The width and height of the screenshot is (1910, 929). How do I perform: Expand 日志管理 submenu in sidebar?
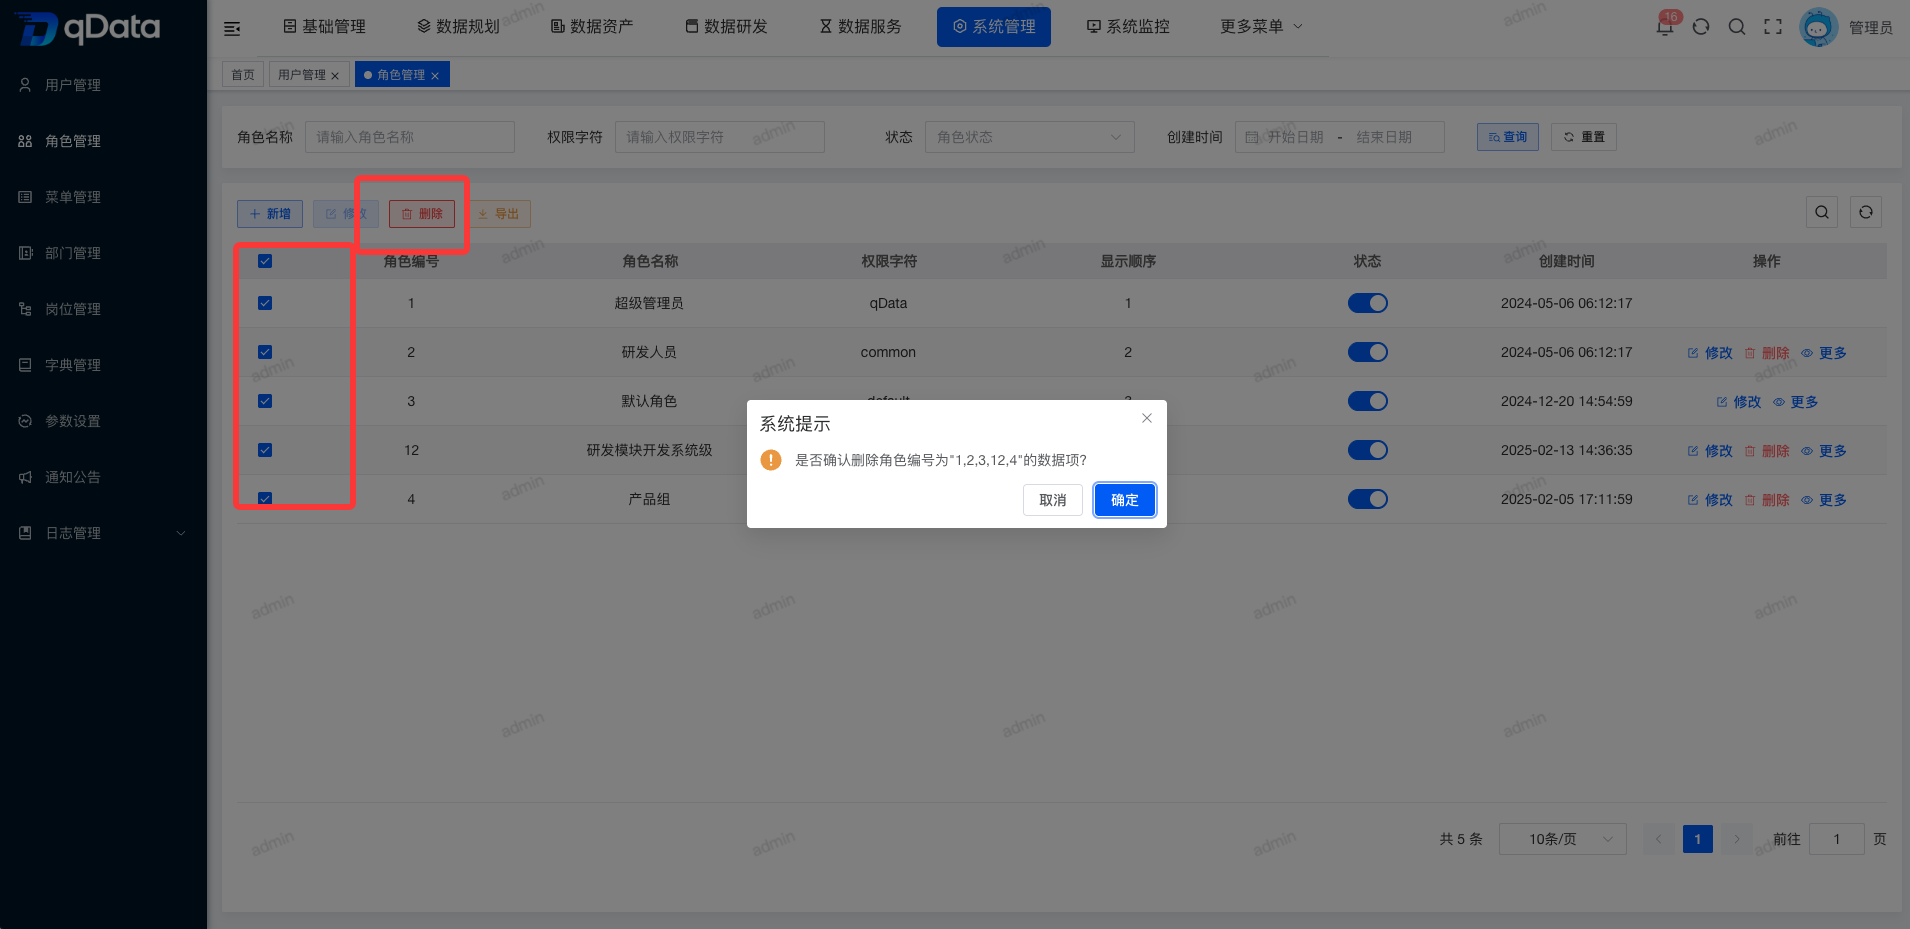click(103, 533)
